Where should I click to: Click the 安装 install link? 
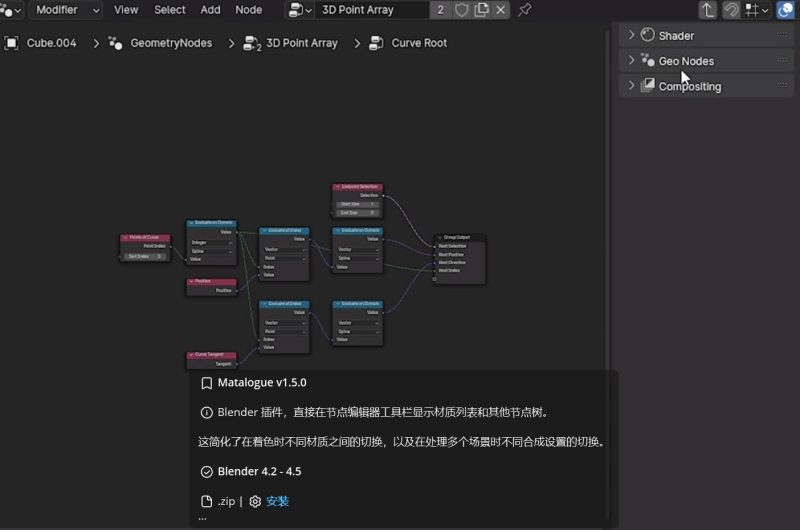[277, 501]
